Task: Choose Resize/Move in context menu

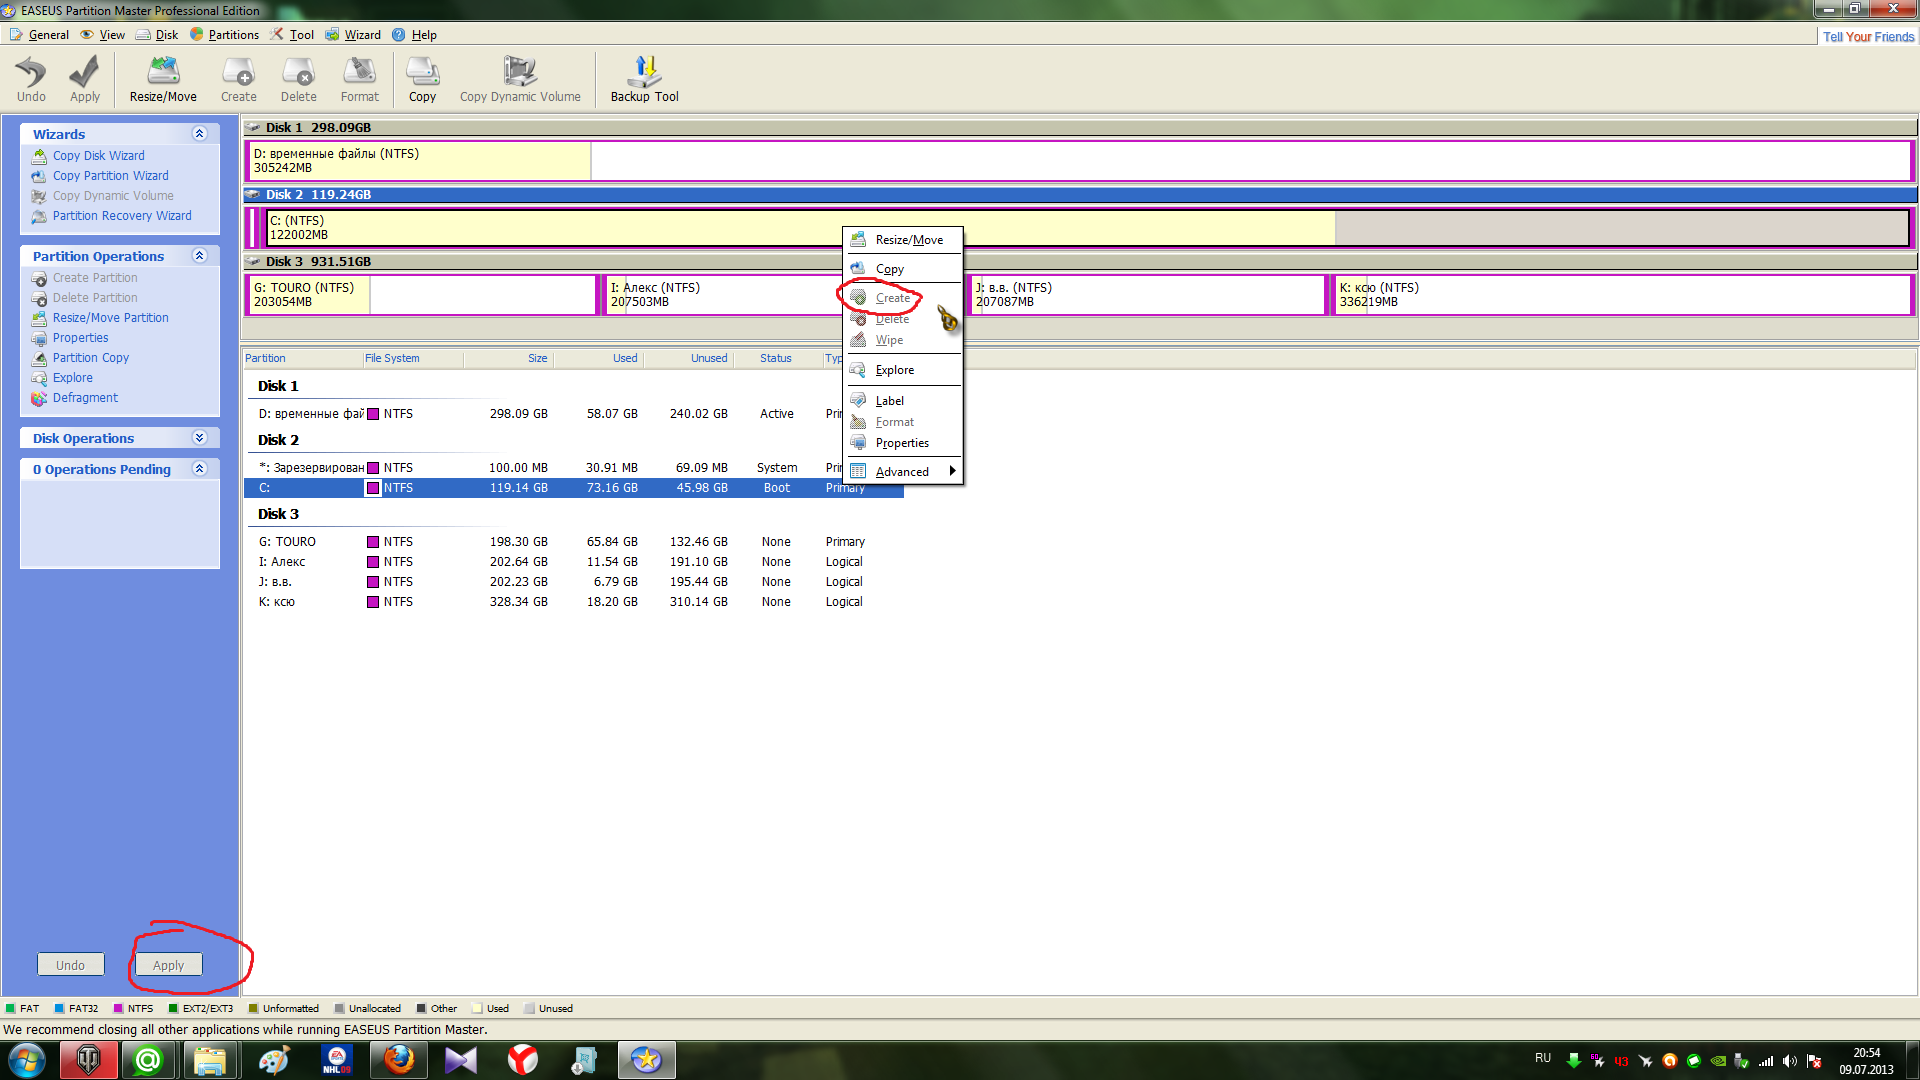Action: point(903,240)
